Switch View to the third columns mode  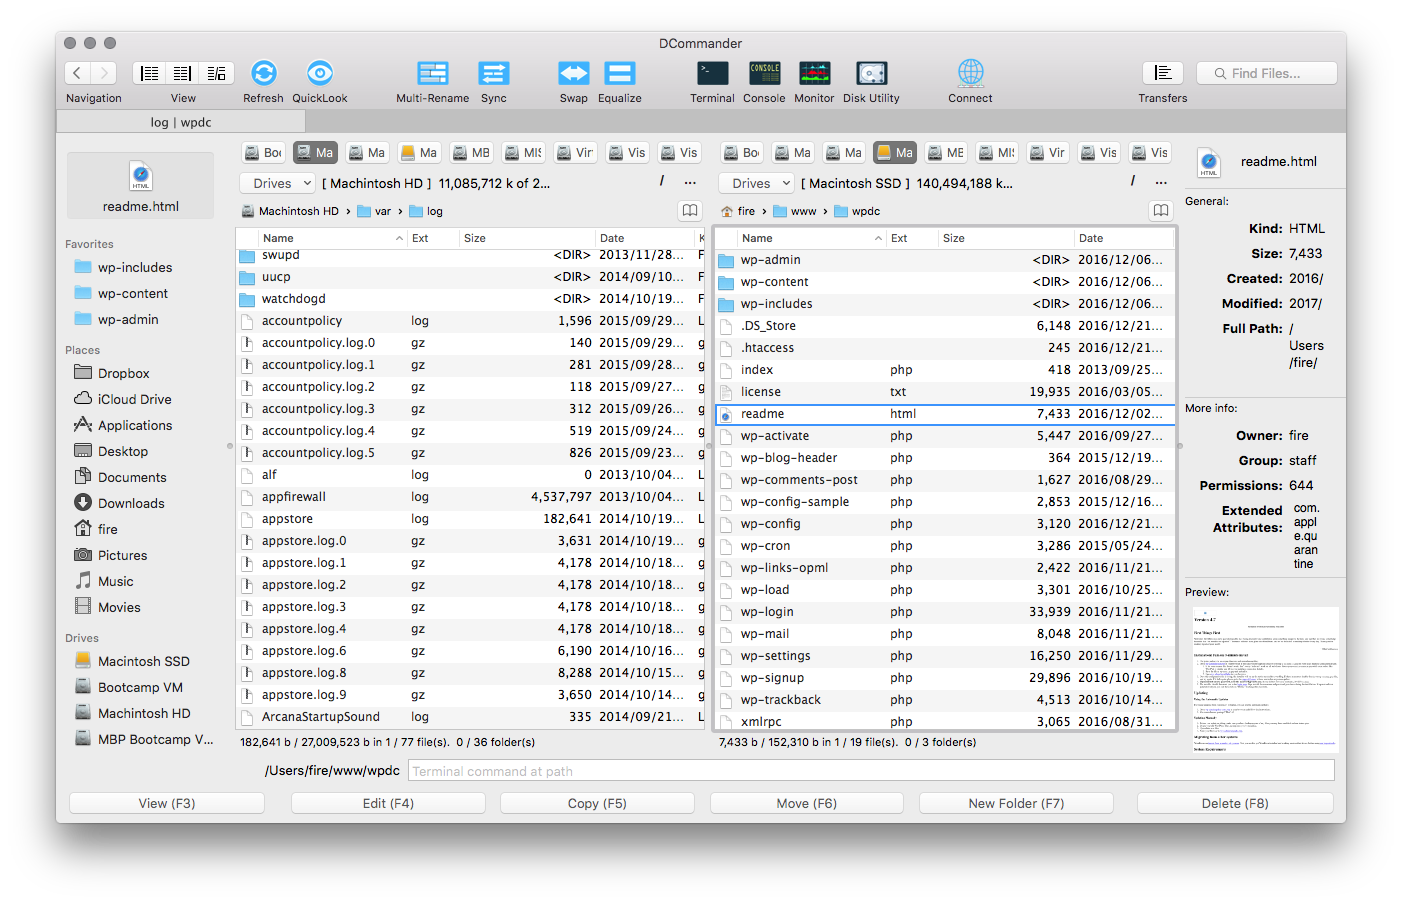click(217, 73)
